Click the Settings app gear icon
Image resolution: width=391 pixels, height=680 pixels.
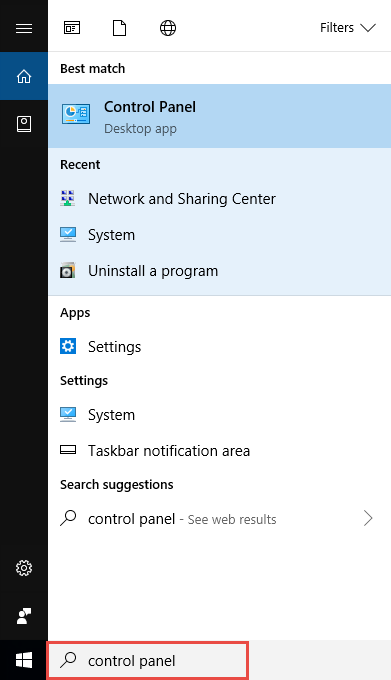pos(68,346)
